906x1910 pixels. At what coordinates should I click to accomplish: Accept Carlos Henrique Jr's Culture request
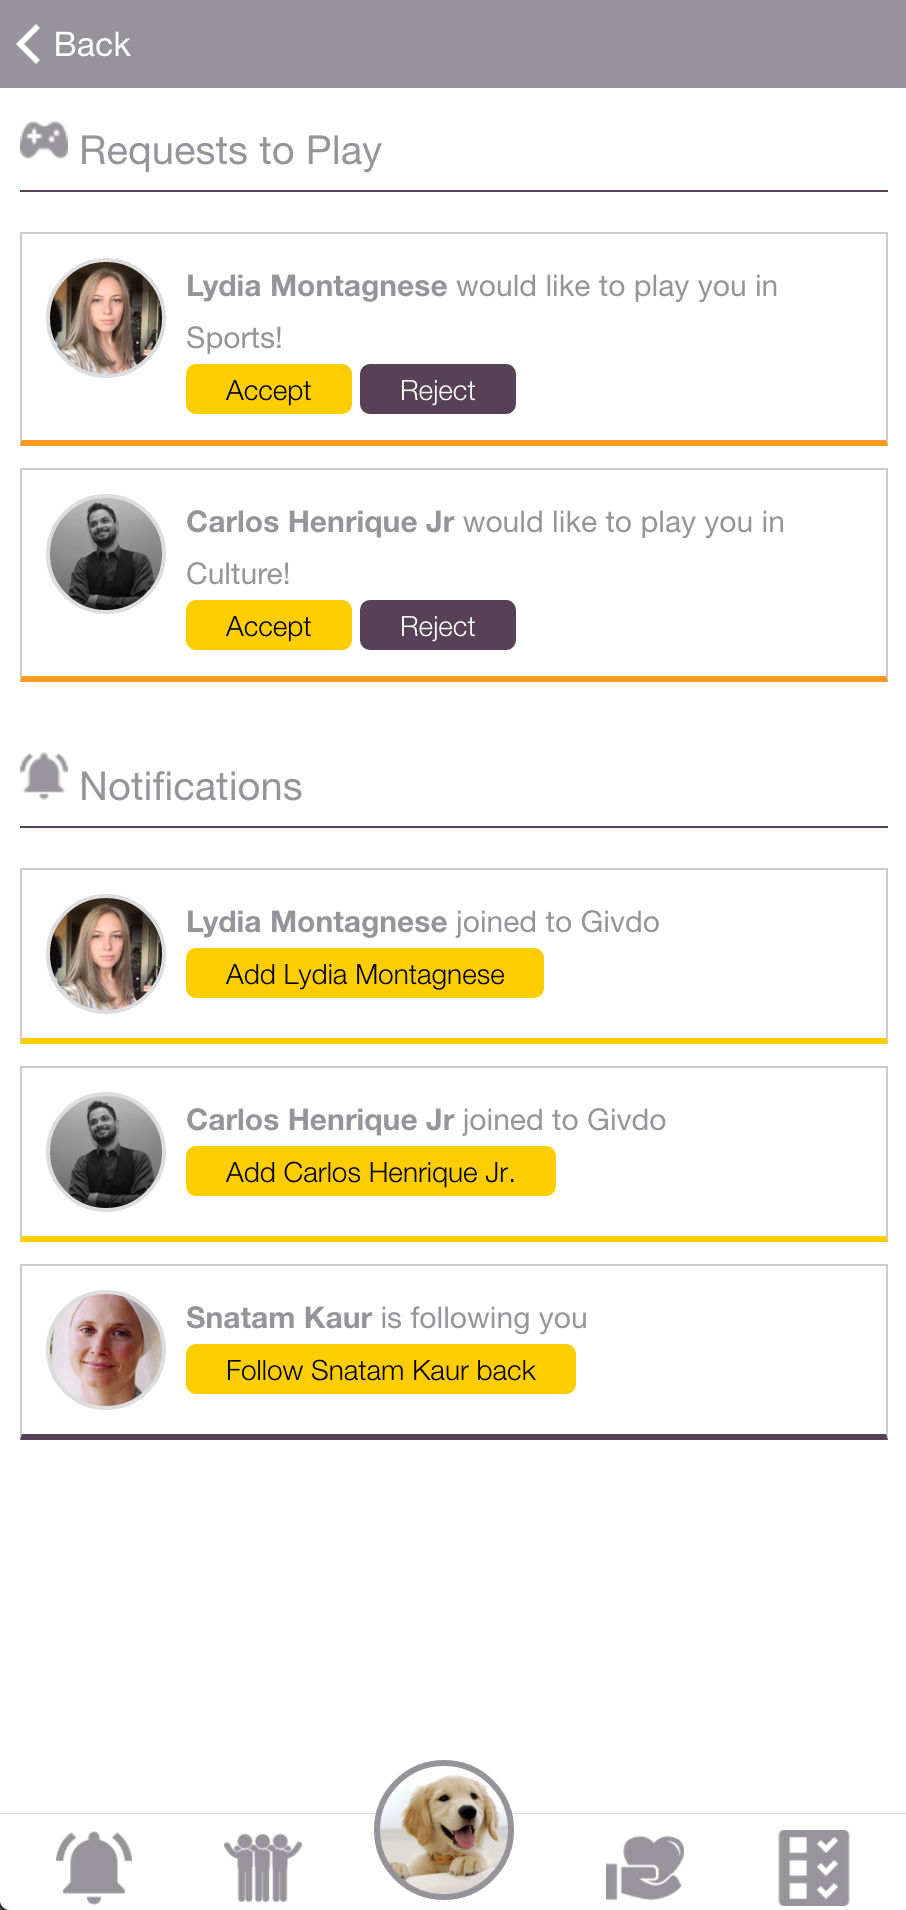coord(268,625)
